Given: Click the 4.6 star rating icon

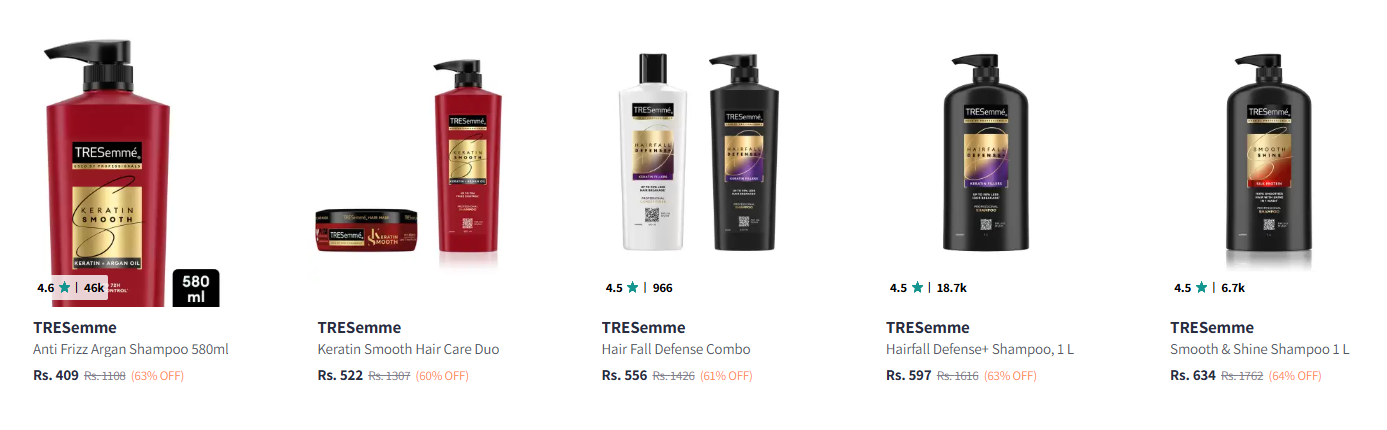Looking at the screenshot, I should pos(64,288).
